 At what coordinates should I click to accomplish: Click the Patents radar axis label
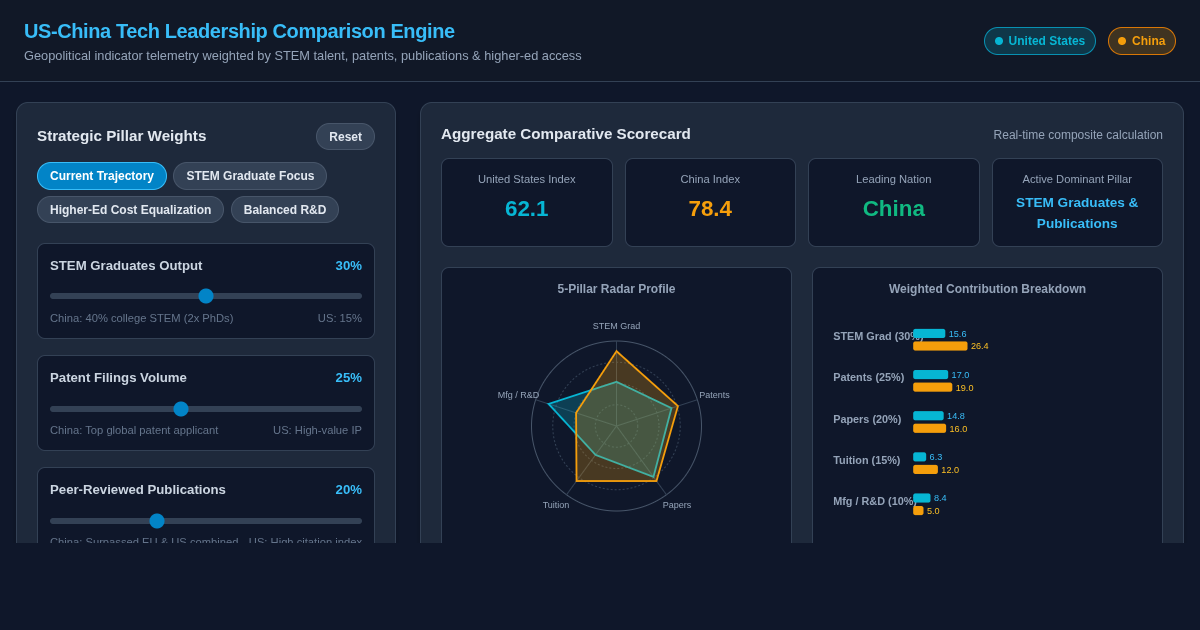714,395
